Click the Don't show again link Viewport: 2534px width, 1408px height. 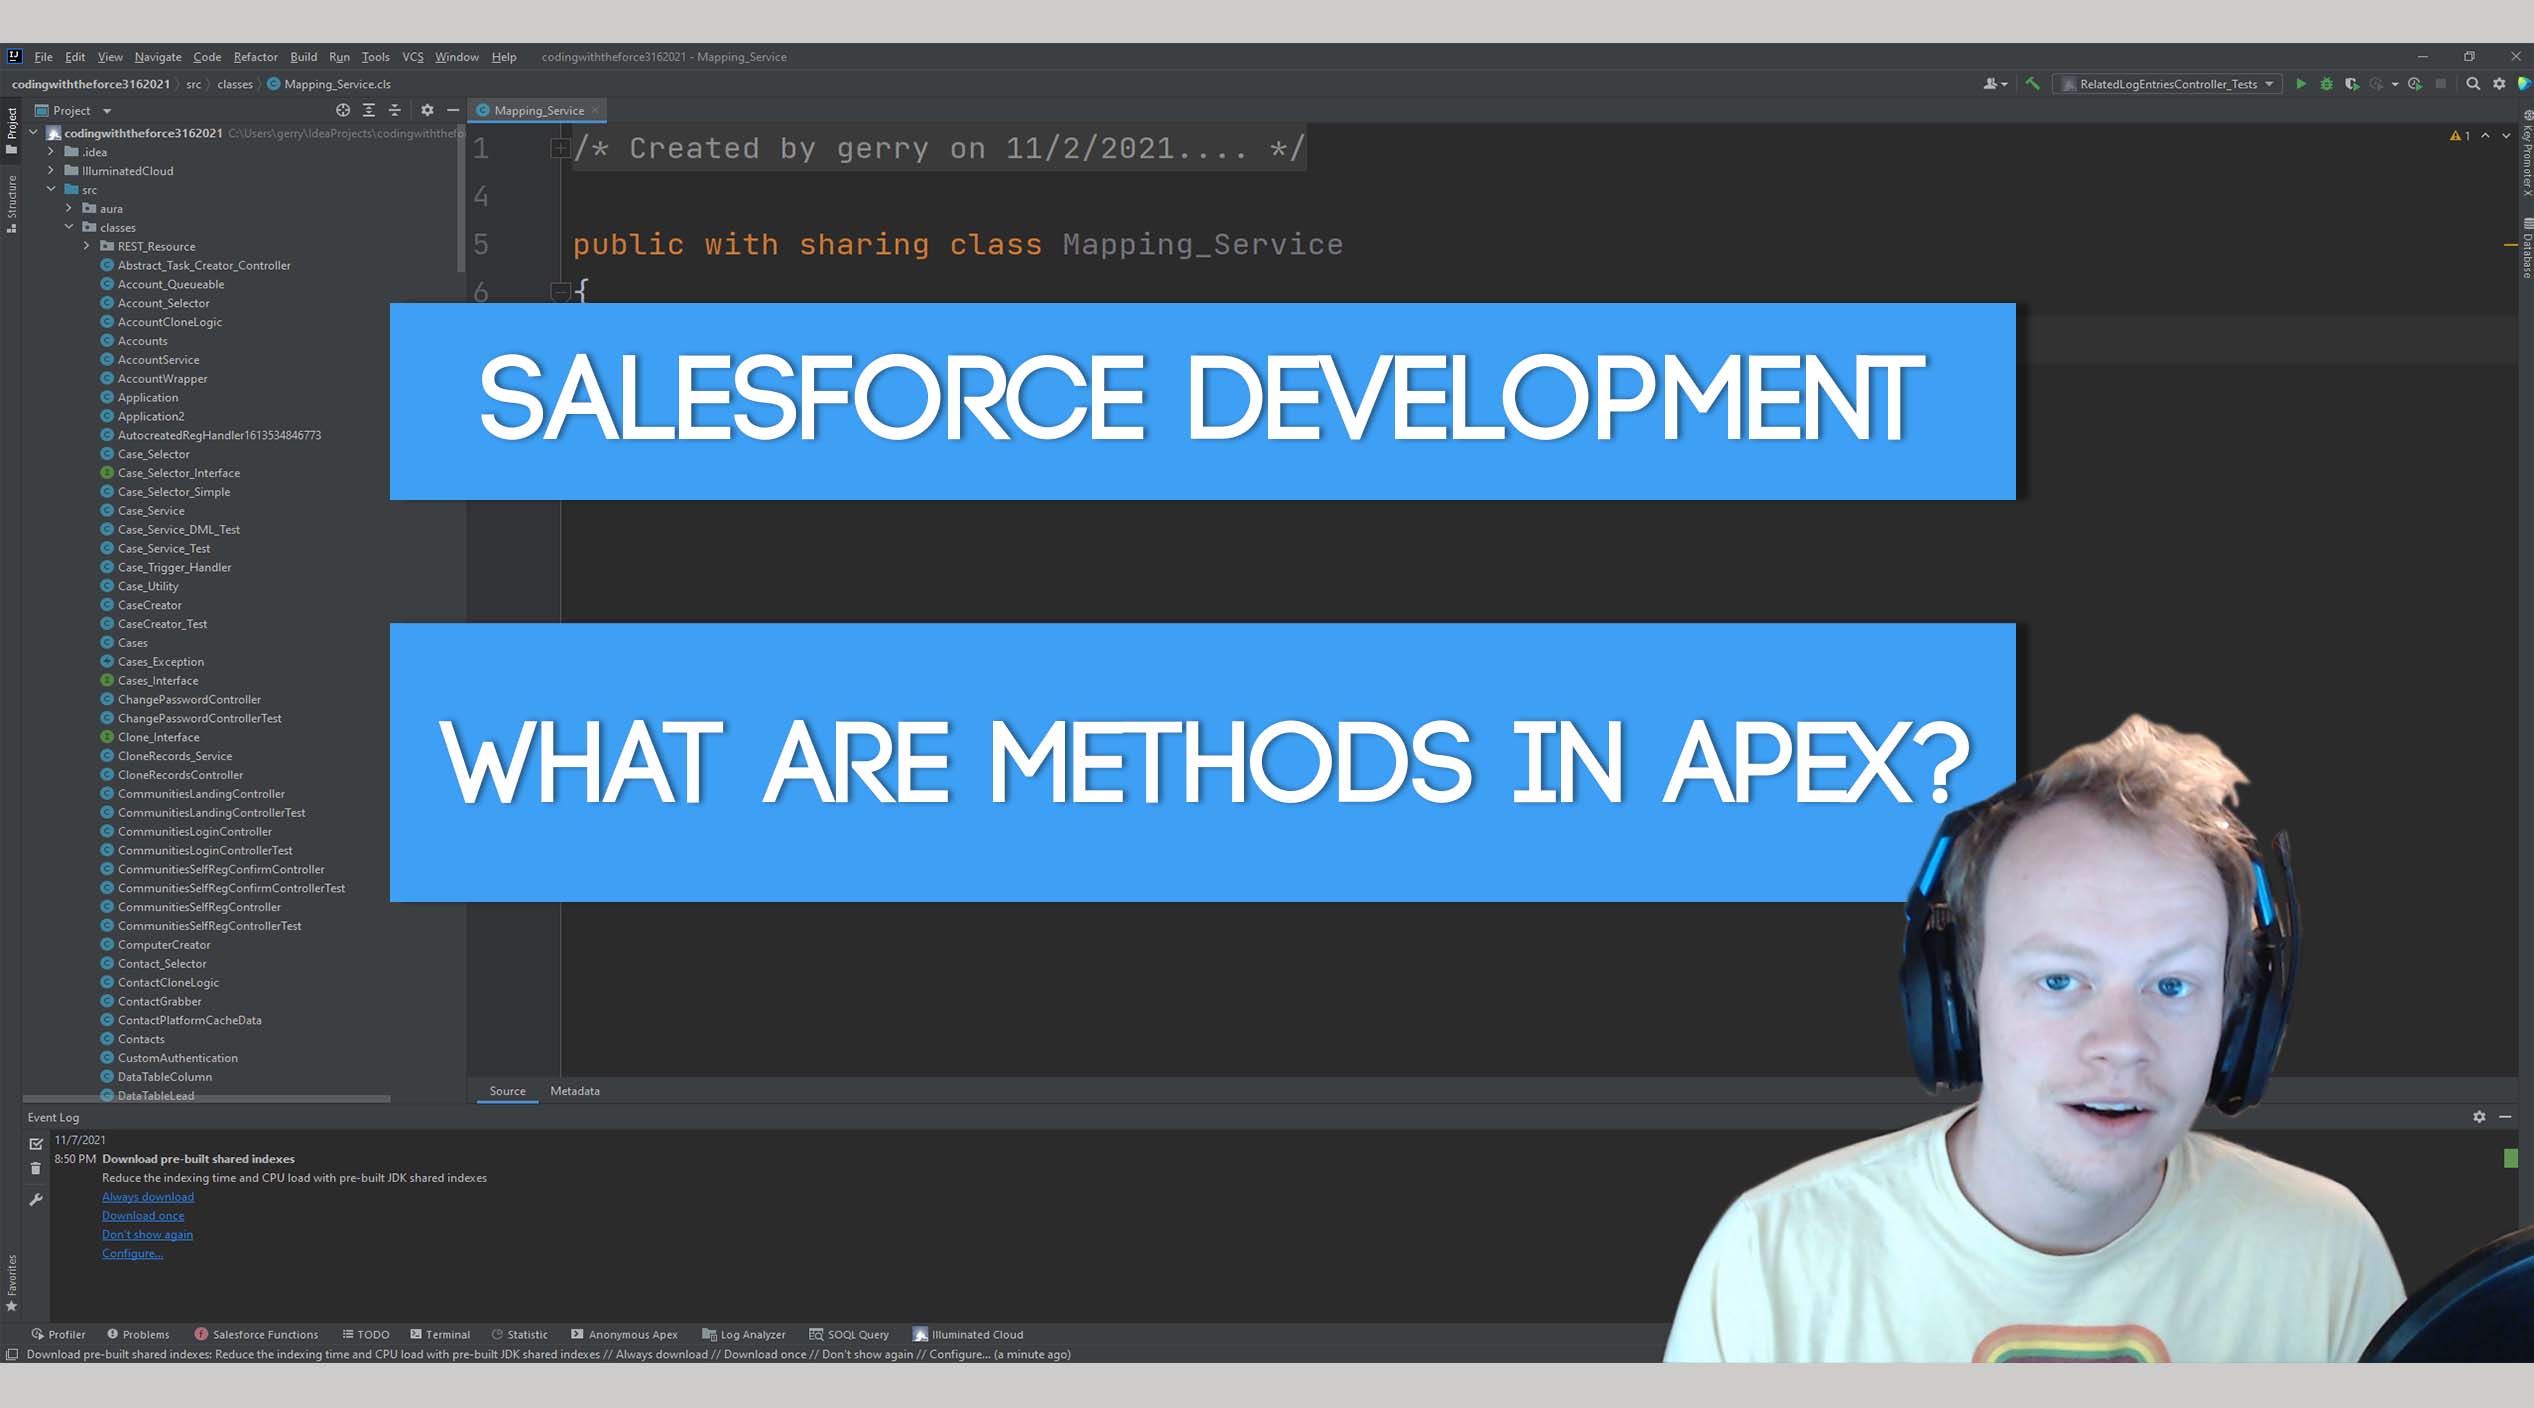(x=146, y=1234)
